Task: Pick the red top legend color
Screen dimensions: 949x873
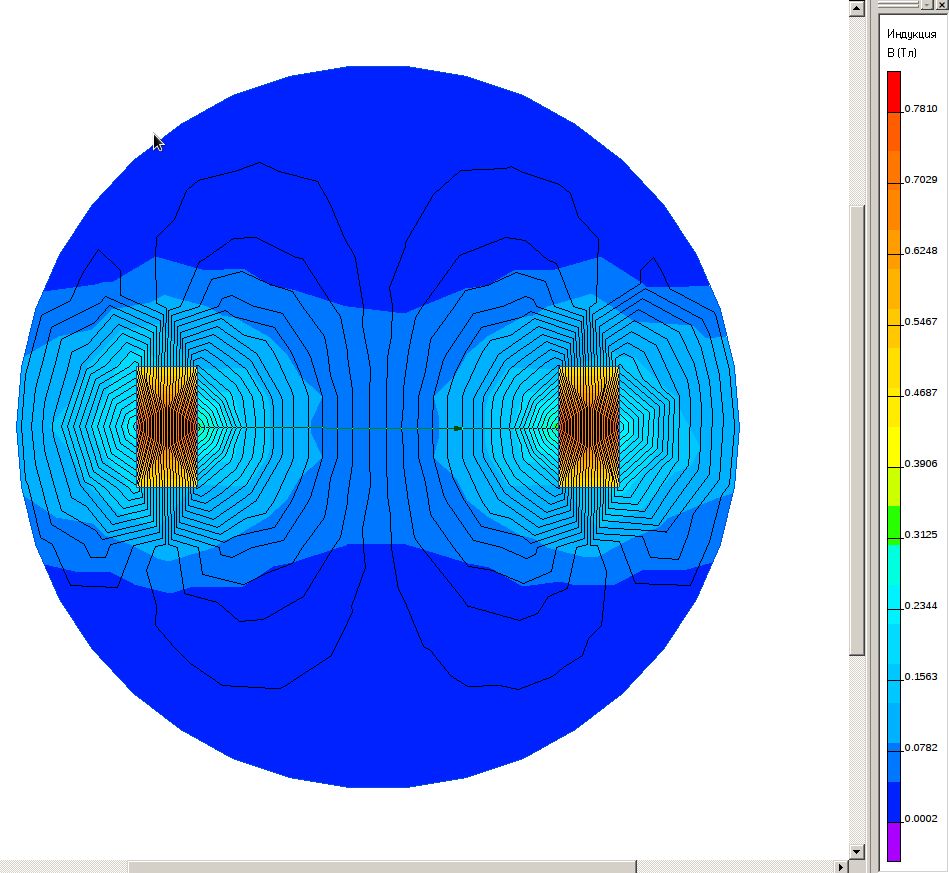Action: 894,91
